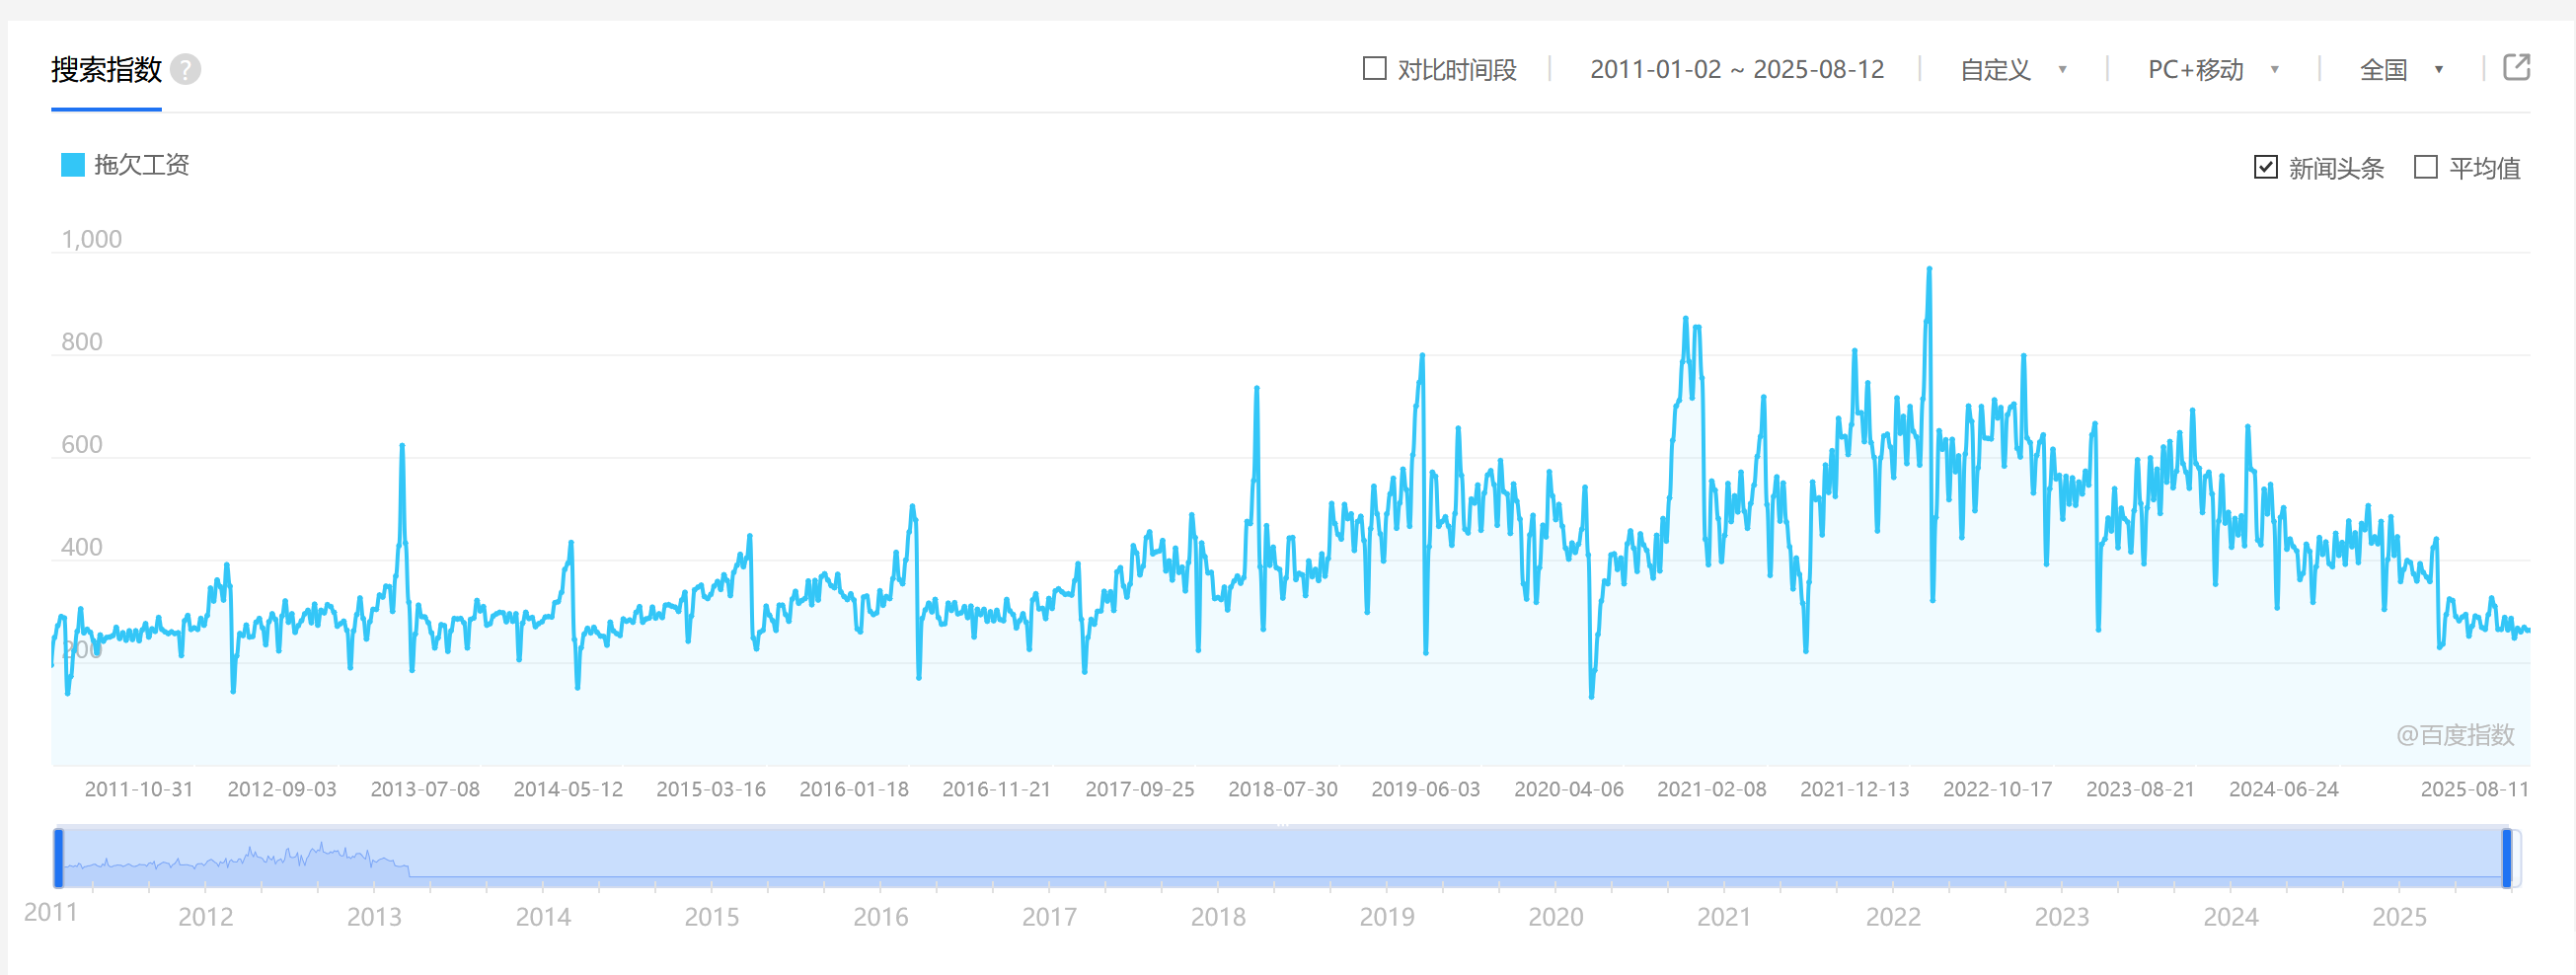Open the 全国 region dropdown
Screen dimensions: 2576x975
click(x=2400, y=69)
